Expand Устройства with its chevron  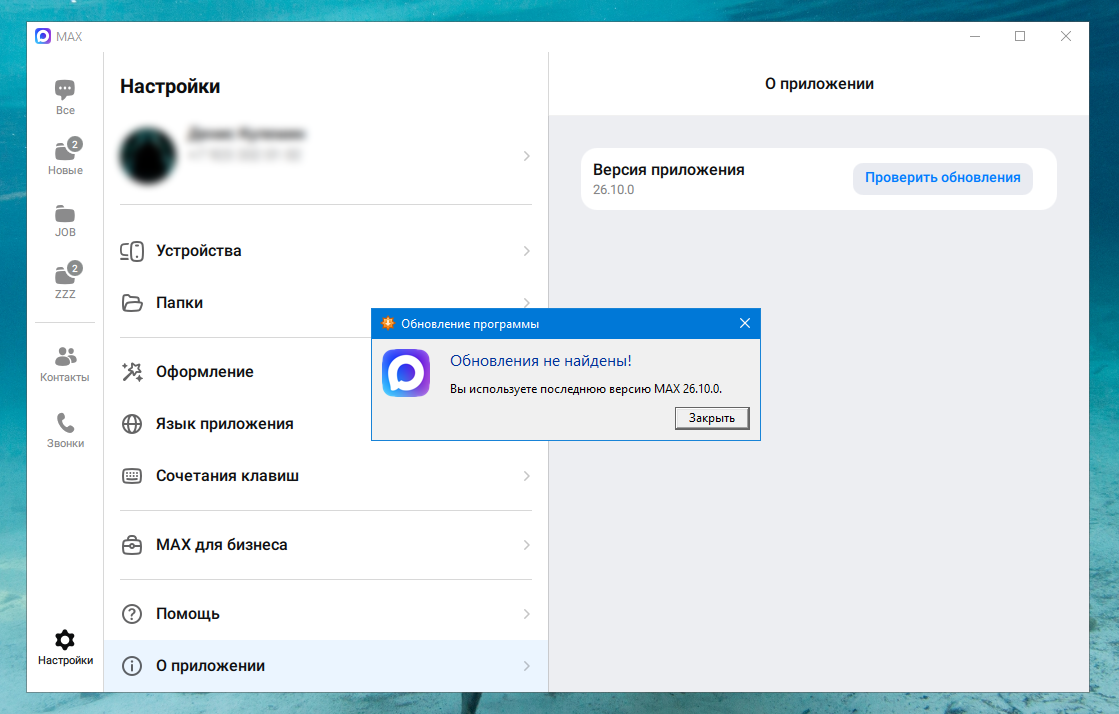coord(526,251)
